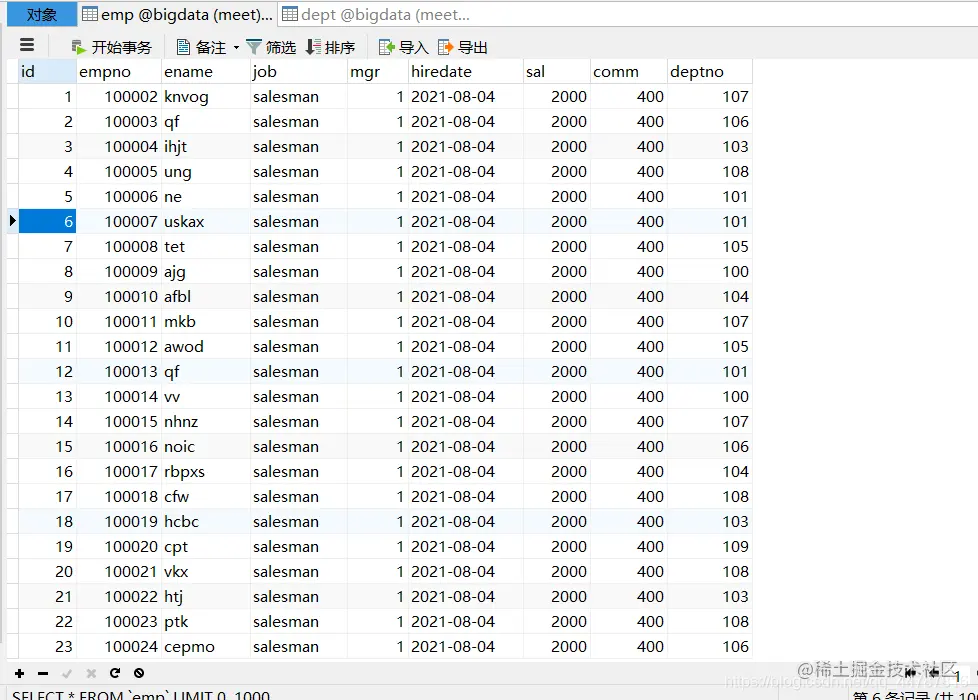Screen dimensions: 978x700
Task: Click the hiredate column header
Action: 465,72
